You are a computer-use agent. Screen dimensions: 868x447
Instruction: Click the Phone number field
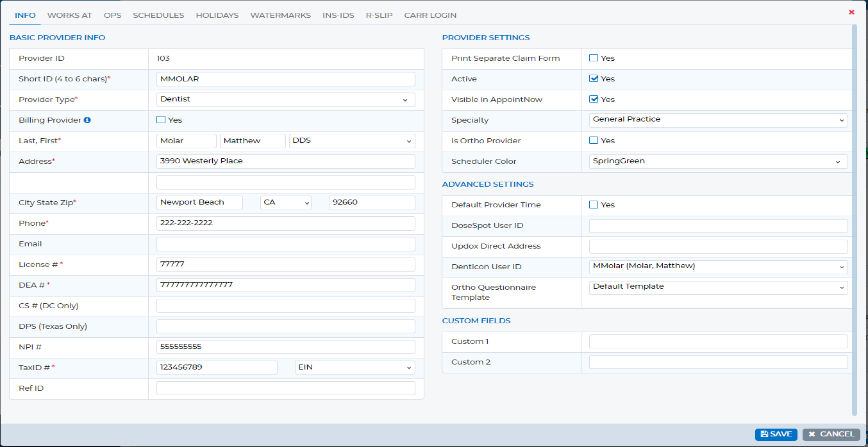pos(286,223)
